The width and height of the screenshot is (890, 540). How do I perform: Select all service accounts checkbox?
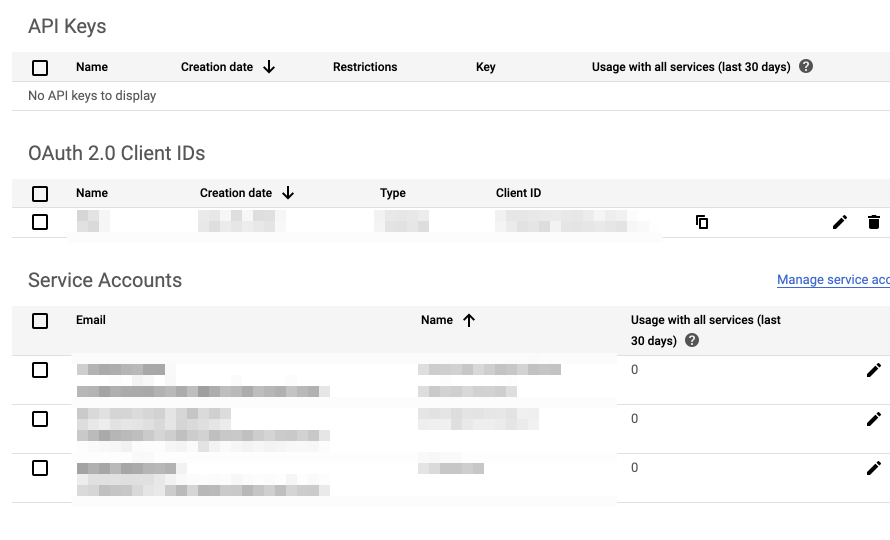point(40,321)
